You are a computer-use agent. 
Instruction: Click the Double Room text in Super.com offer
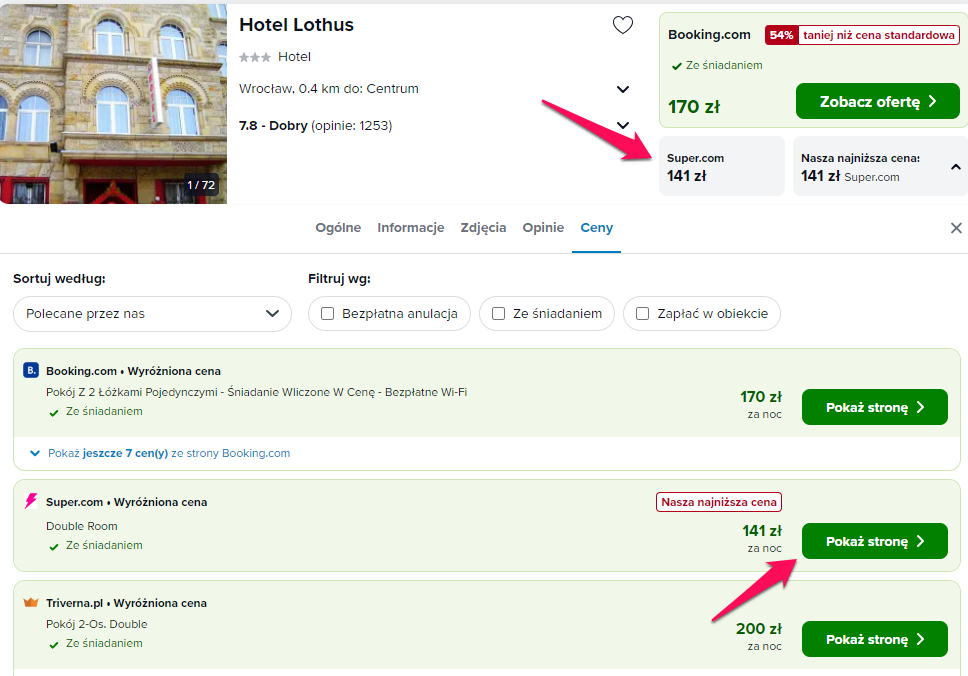[x=81, y=526]
